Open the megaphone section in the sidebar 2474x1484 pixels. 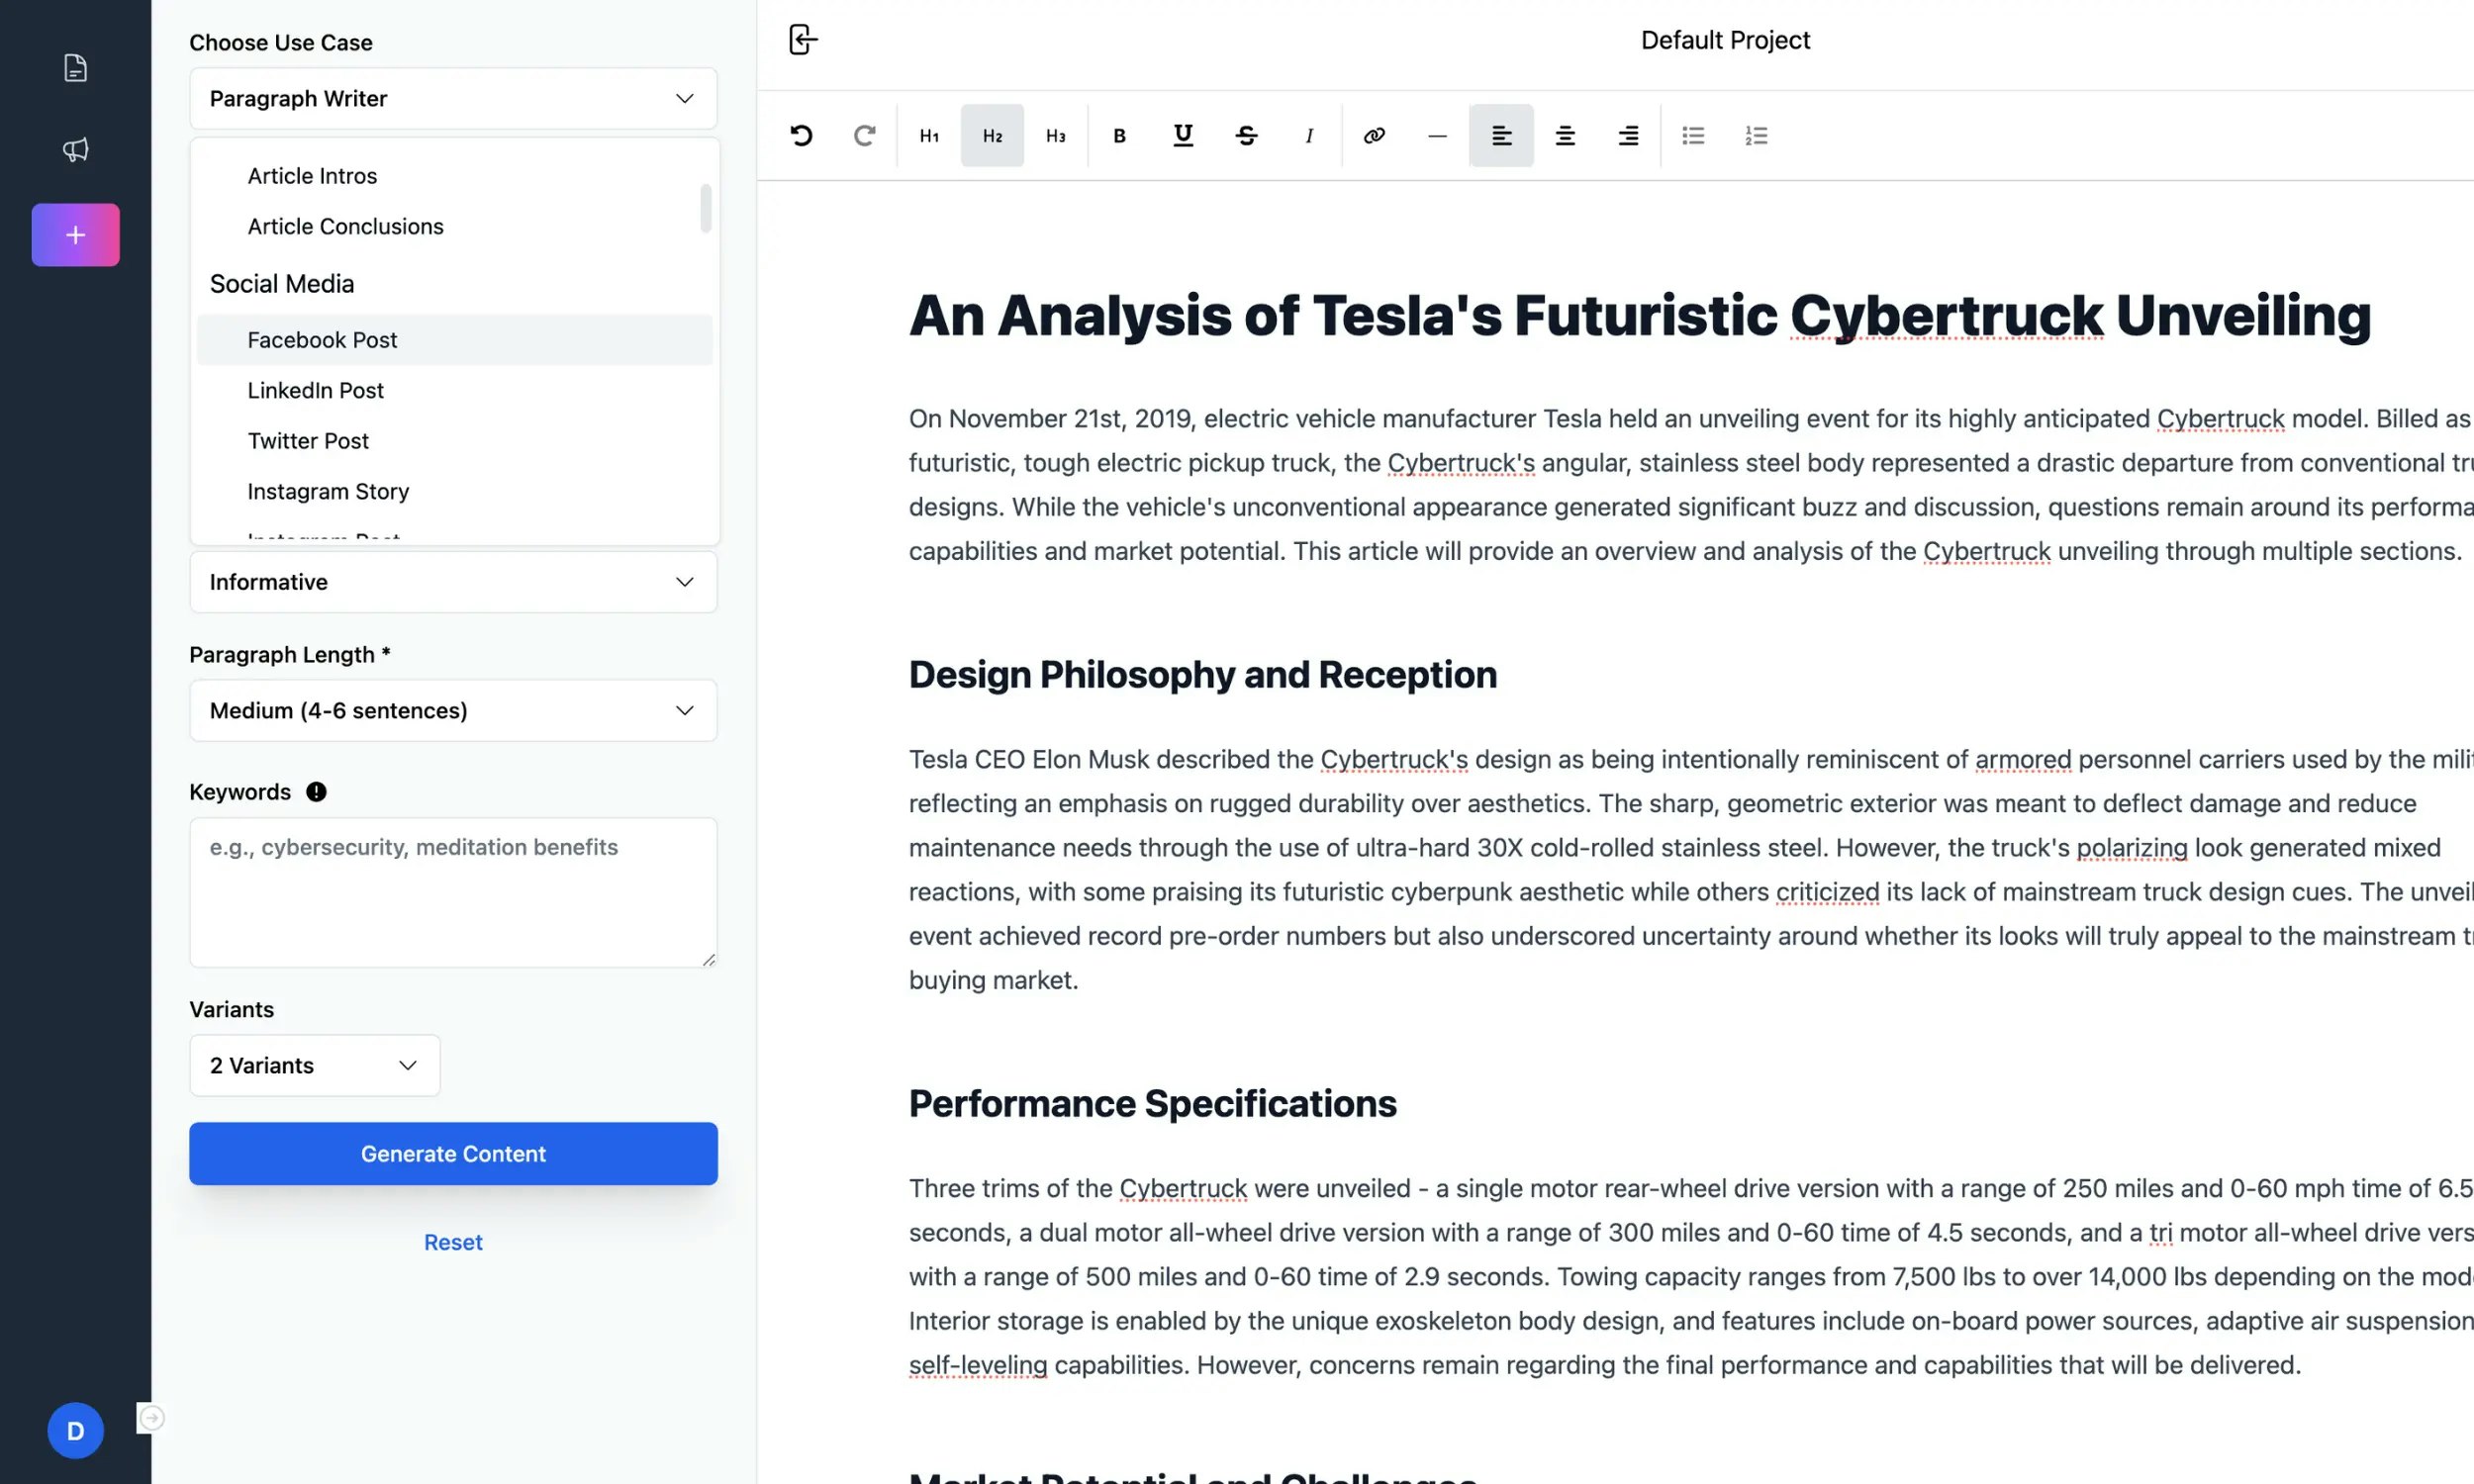coord(75,149)
